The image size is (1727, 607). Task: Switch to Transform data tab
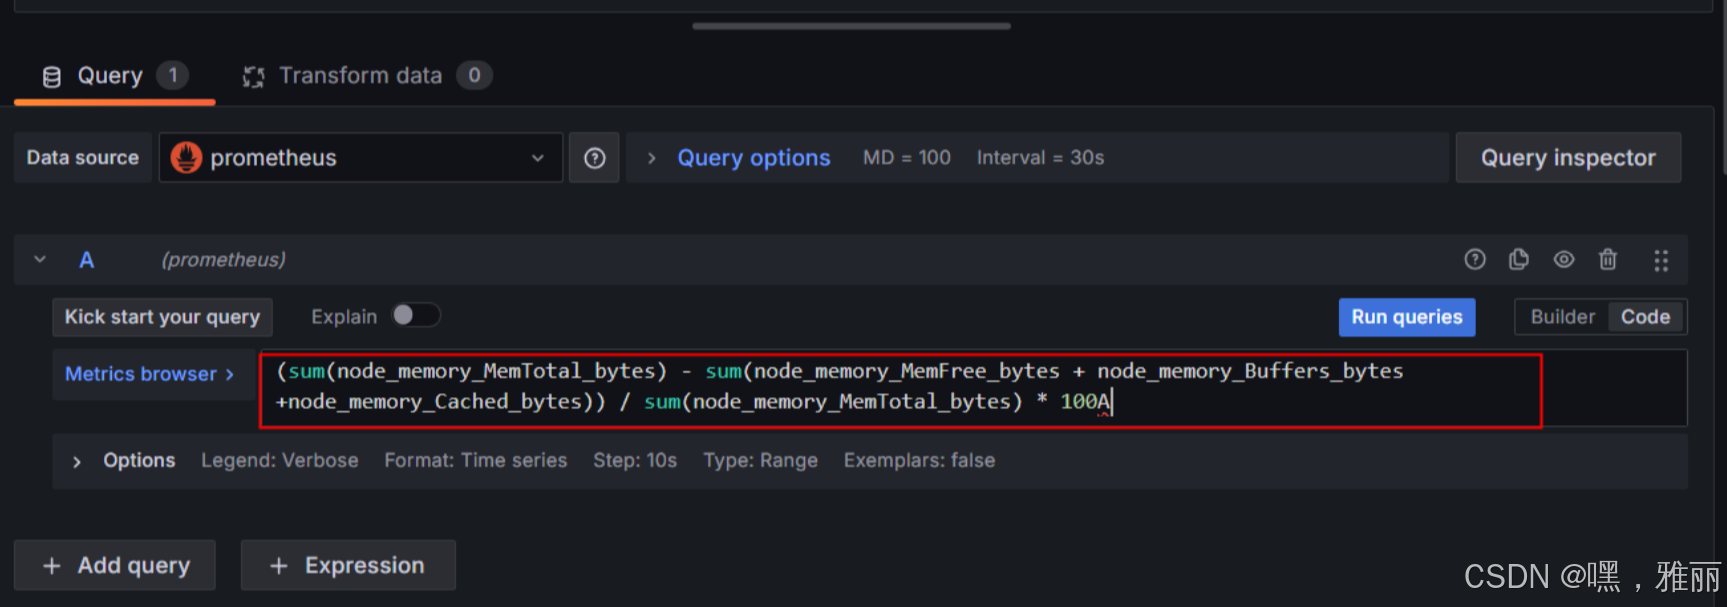(366, 76)
